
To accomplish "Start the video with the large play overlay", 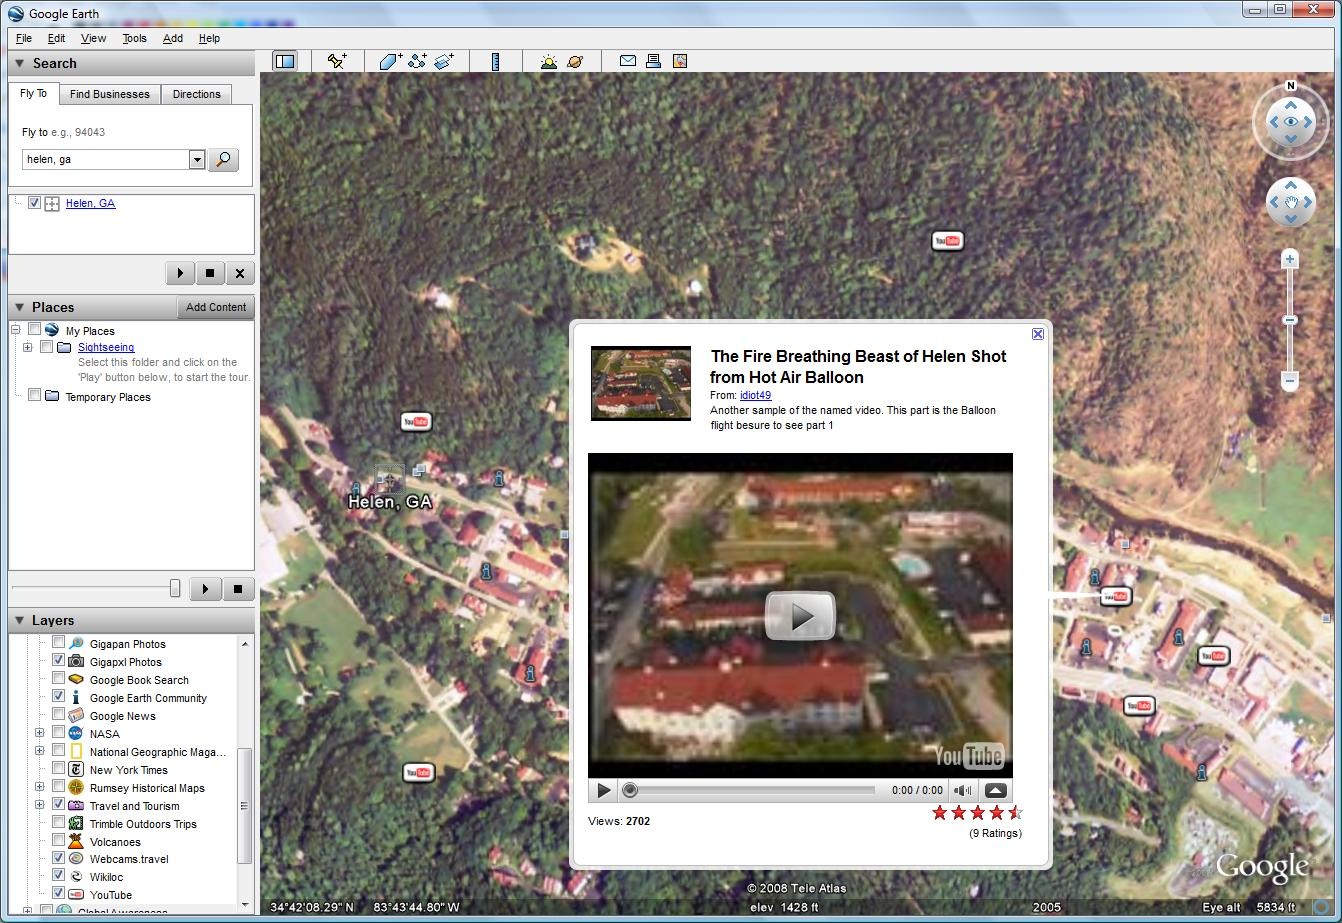I will [x=800, y=616].
